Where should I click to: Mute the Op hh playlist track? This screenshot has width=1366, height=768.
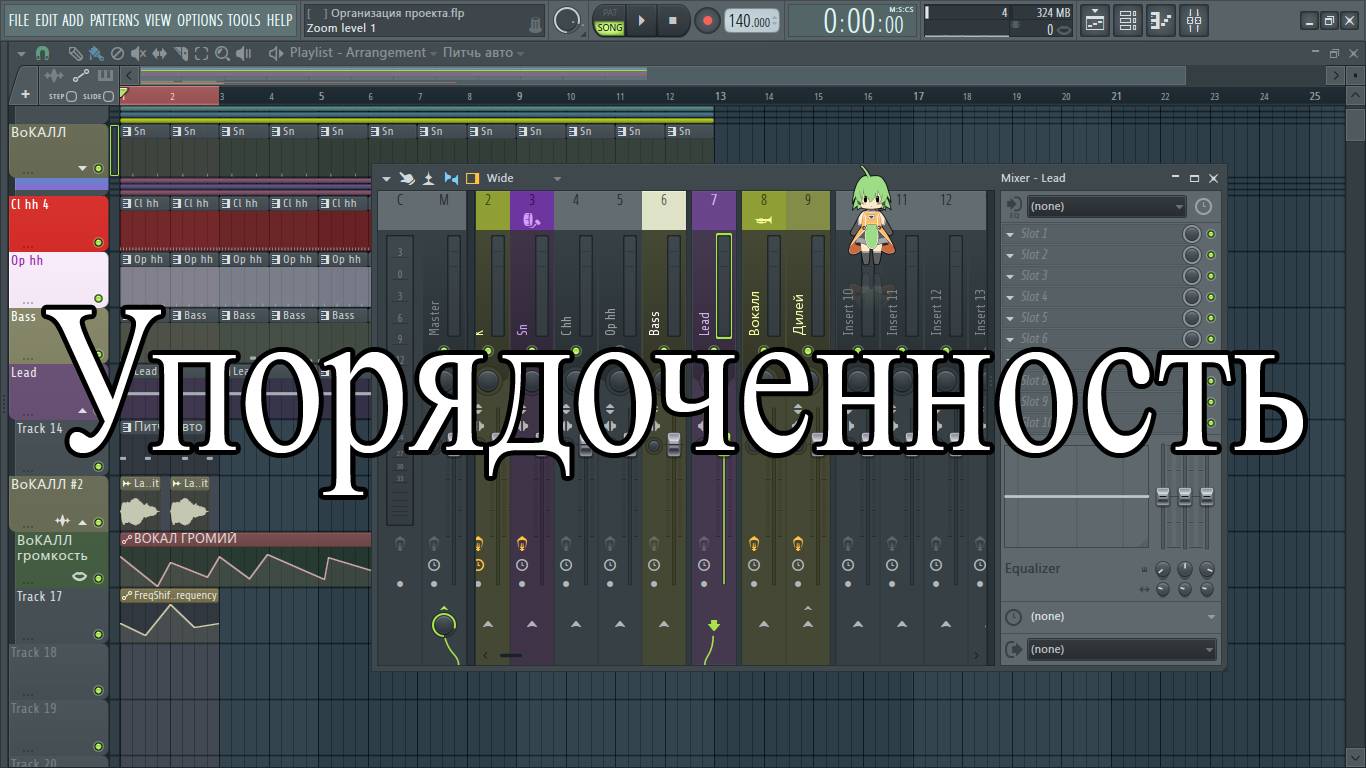98,298
